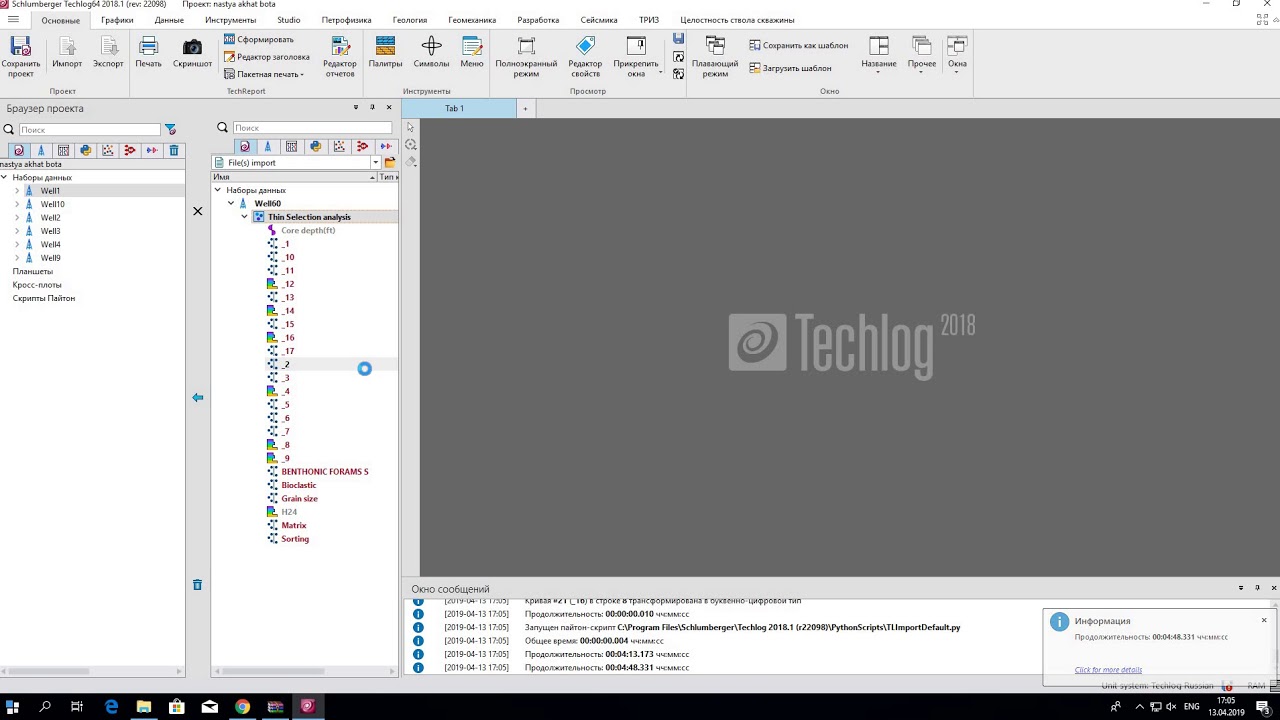Collapse the Well60 node in import panel
This screenshot has width=1280, height=720.
click(x=231, y=203)
